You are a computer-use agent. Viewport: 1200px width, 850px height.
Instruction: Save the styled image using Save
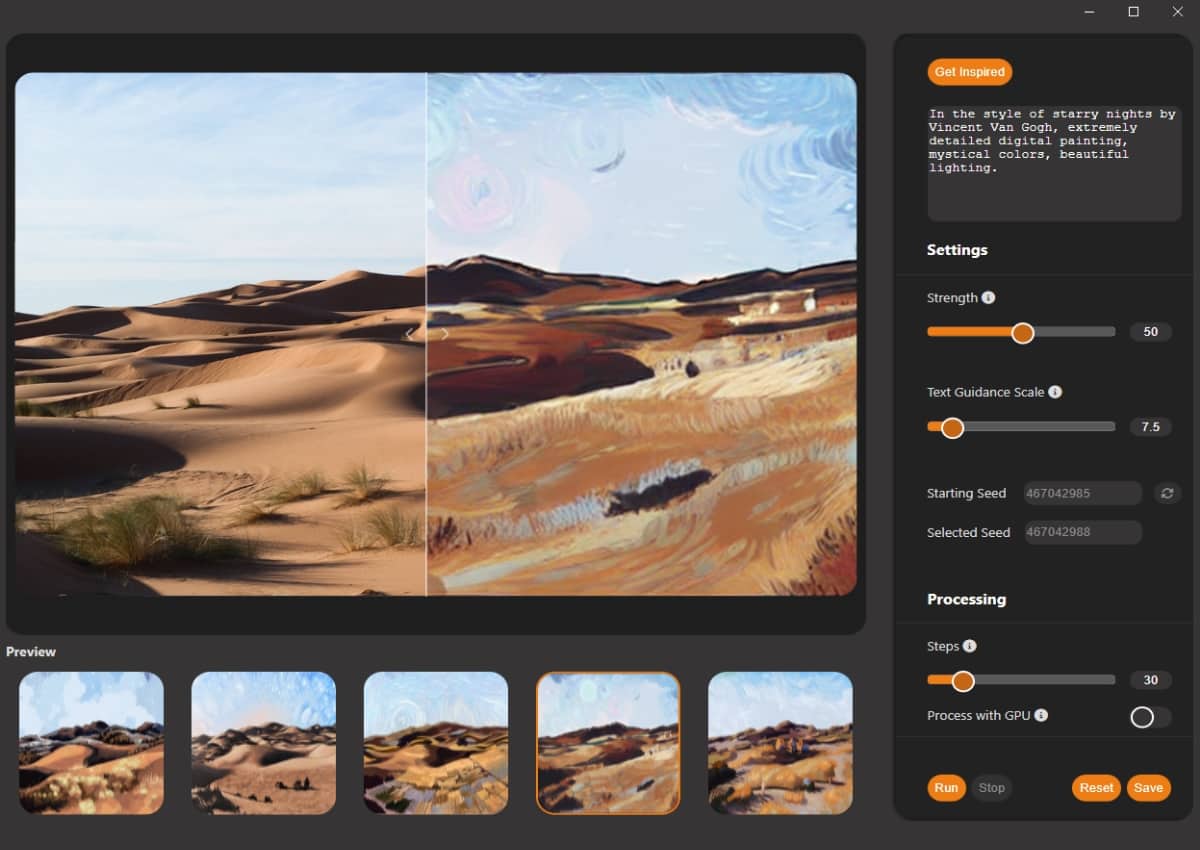[x=1147, y=788]
